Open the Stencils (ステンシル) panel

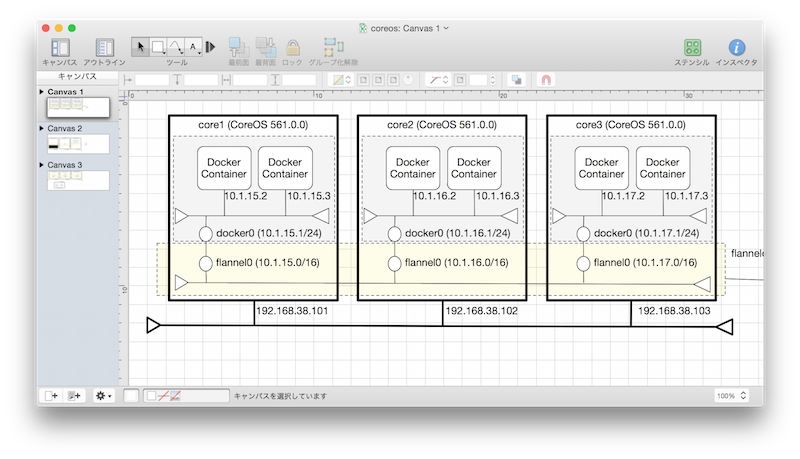click(x=692, y=47)
